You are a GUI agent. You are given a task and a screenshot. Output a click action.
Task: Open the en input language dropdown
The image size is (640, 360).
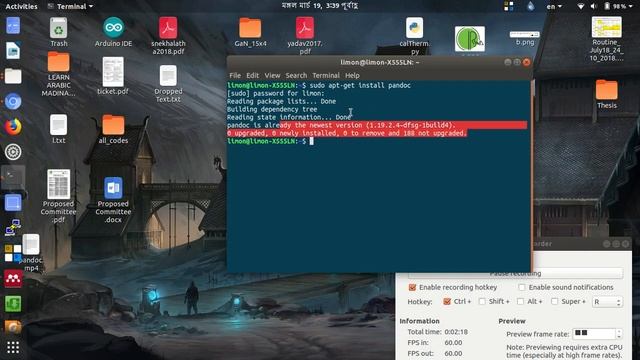(x=554, y=6)
